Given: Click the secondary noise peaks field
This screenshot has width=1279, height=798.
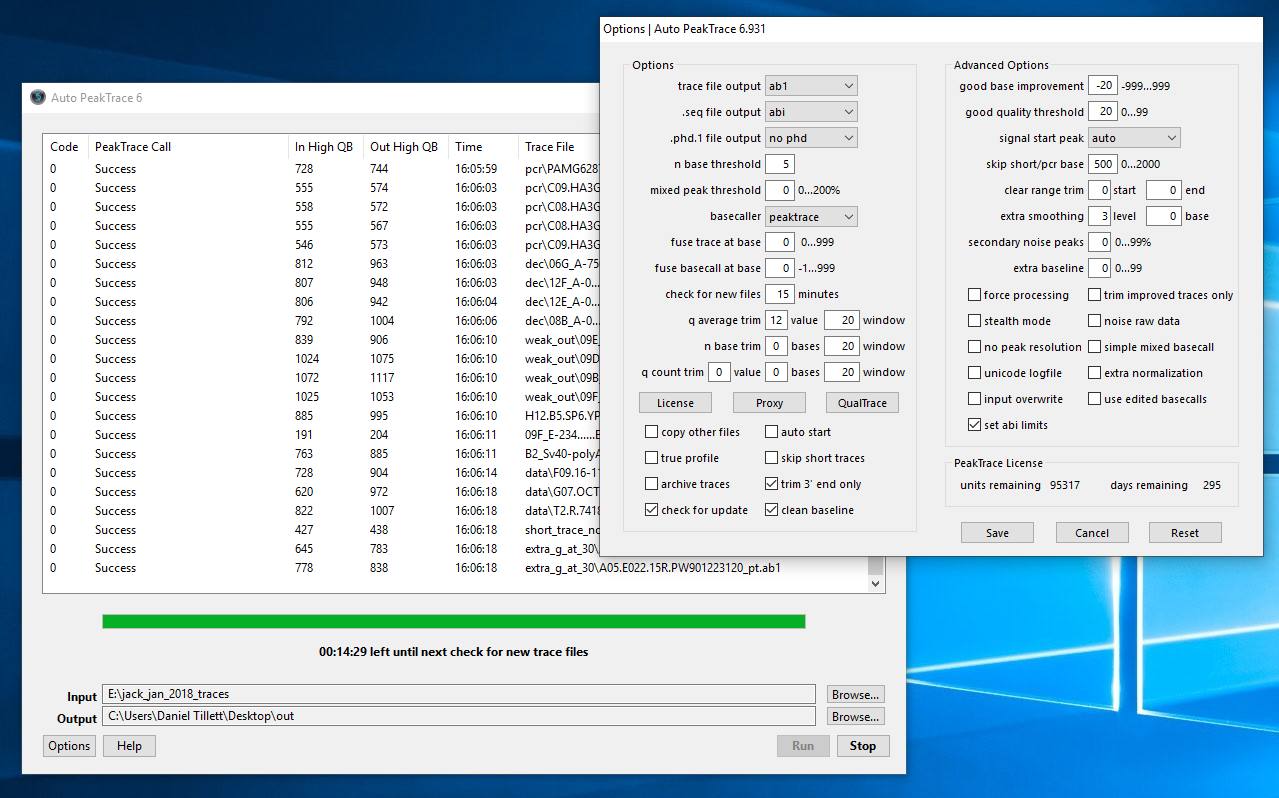Looking at the screenshot, I should pyautogui.click(x=1099, y=242).
